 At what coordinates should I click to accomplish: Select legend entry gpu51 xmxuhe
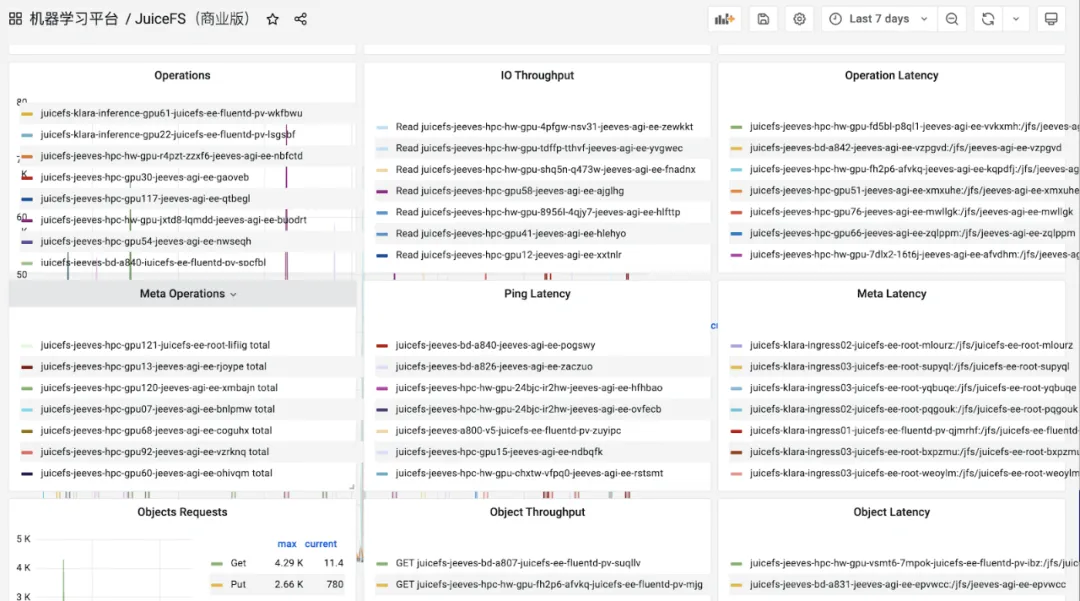click(914, 191)
